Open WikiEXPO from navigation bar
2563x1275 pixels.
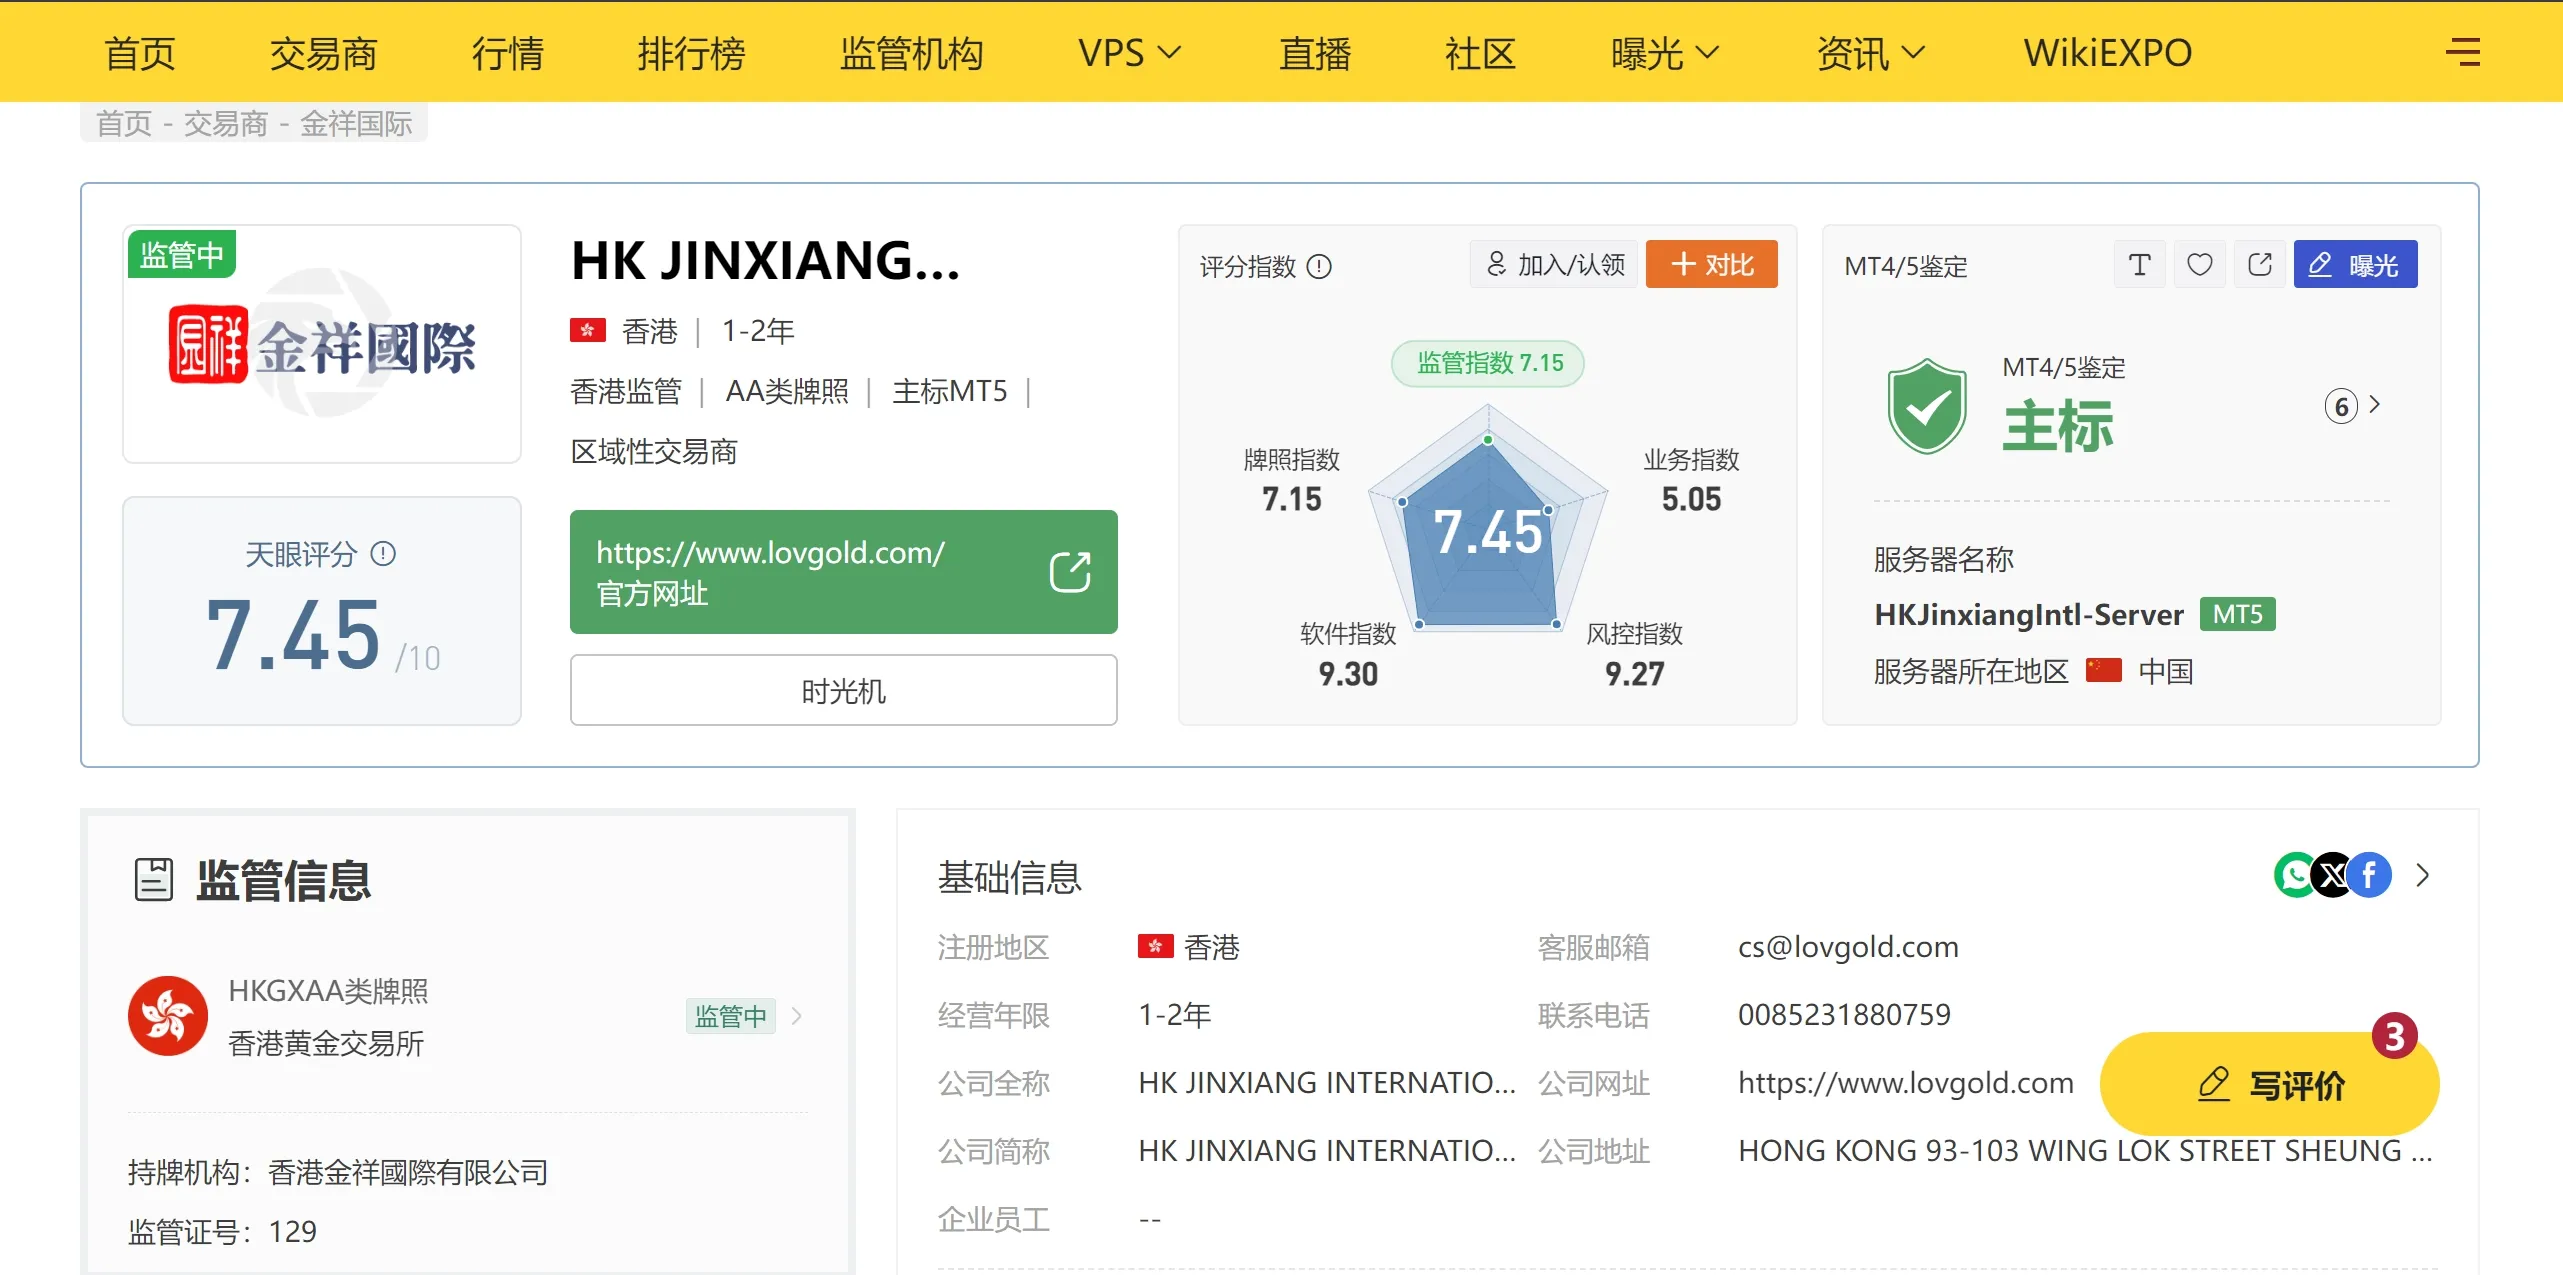click(x=2108, y=52)
